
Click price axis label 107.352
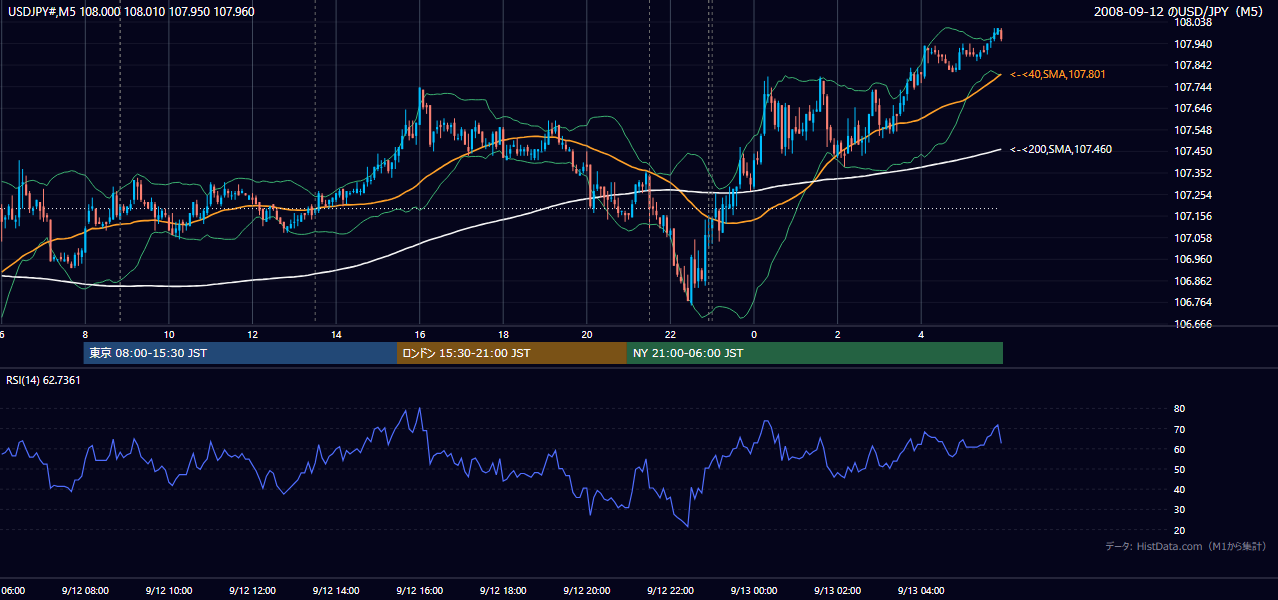1194,173
